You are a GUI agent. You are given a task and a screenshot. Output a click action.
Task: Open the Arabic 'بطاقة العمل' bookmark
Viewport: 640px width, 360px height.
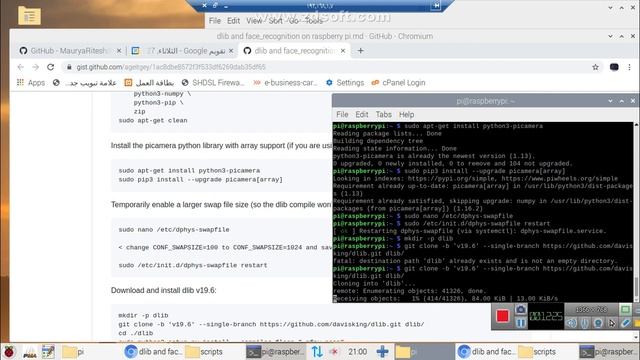point(149,82)
